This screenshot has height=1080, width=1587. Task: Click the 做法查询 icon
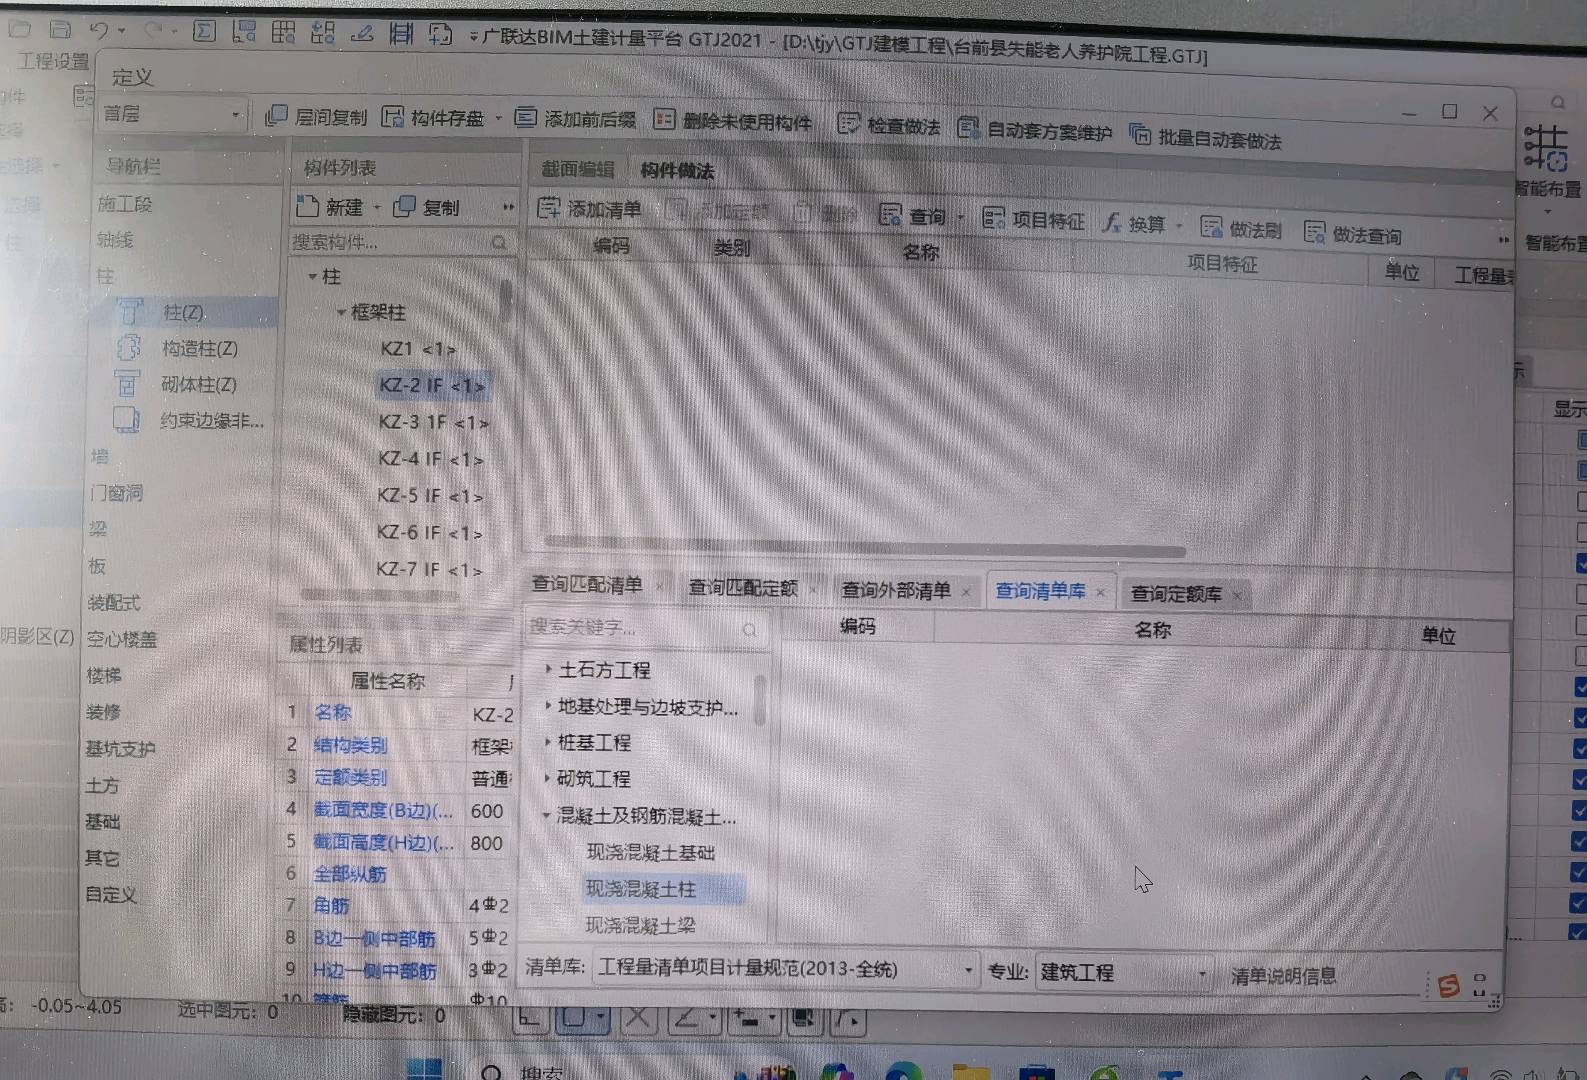[x=1315, y=232]
